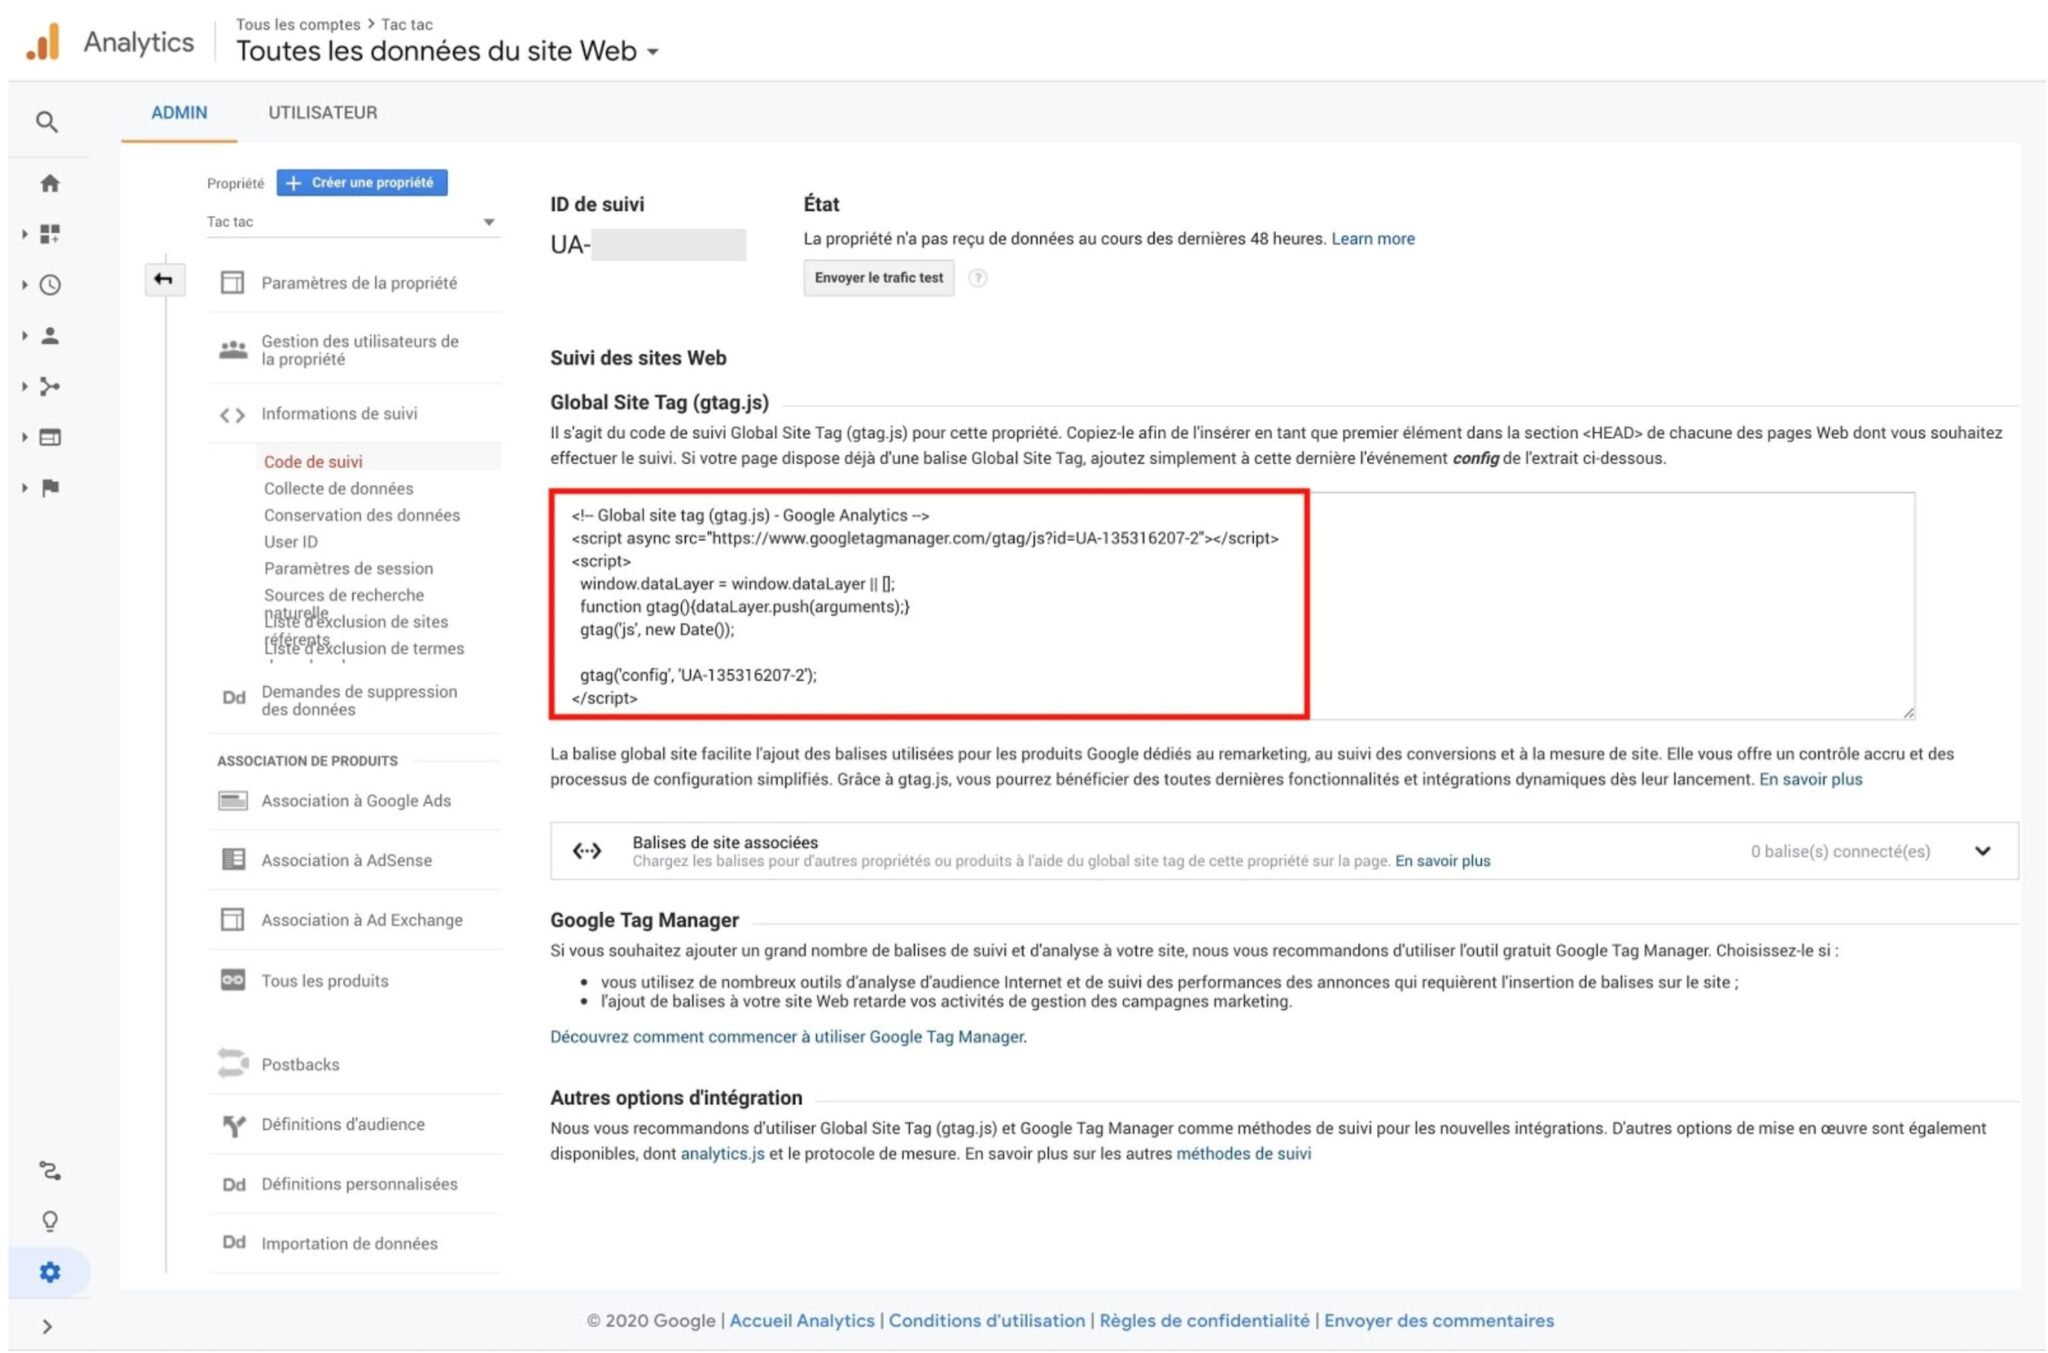Image resolution: width=2048 pixels, height=1353 pixels.
Task: Open the Acquisition arrows icon
Action: [50, 387]
